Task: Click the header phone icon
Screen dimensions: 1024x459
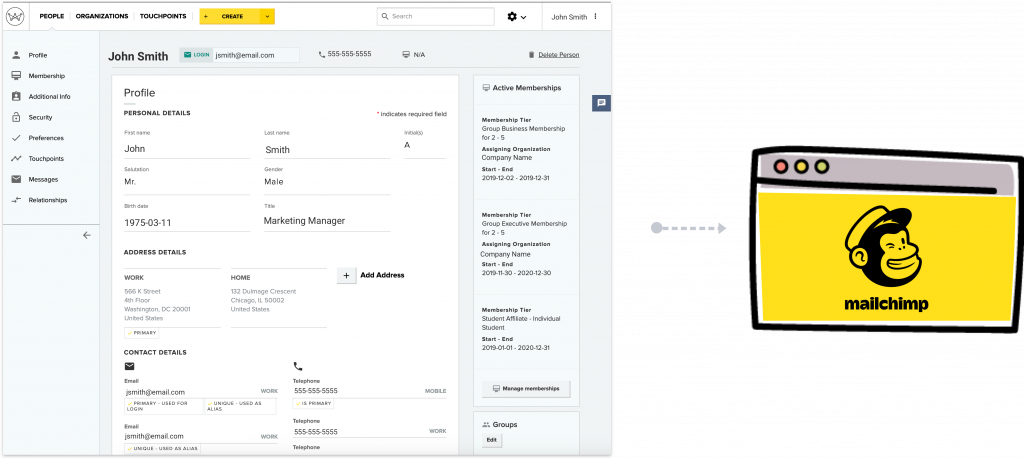Action: coord(322,55)
